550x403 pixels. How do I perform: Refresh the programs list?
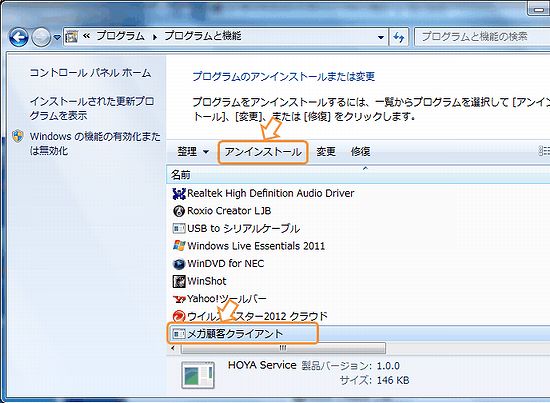pyautogui.click(x=399, y=37)
